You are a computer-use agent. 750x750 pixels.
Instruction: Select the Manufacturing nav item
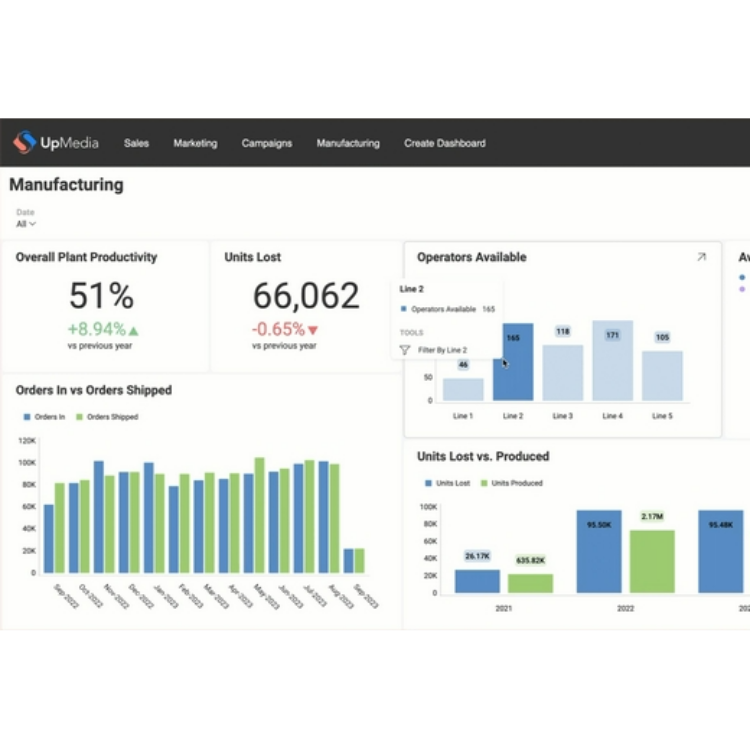pyautogui.click(x=348, y=143)
